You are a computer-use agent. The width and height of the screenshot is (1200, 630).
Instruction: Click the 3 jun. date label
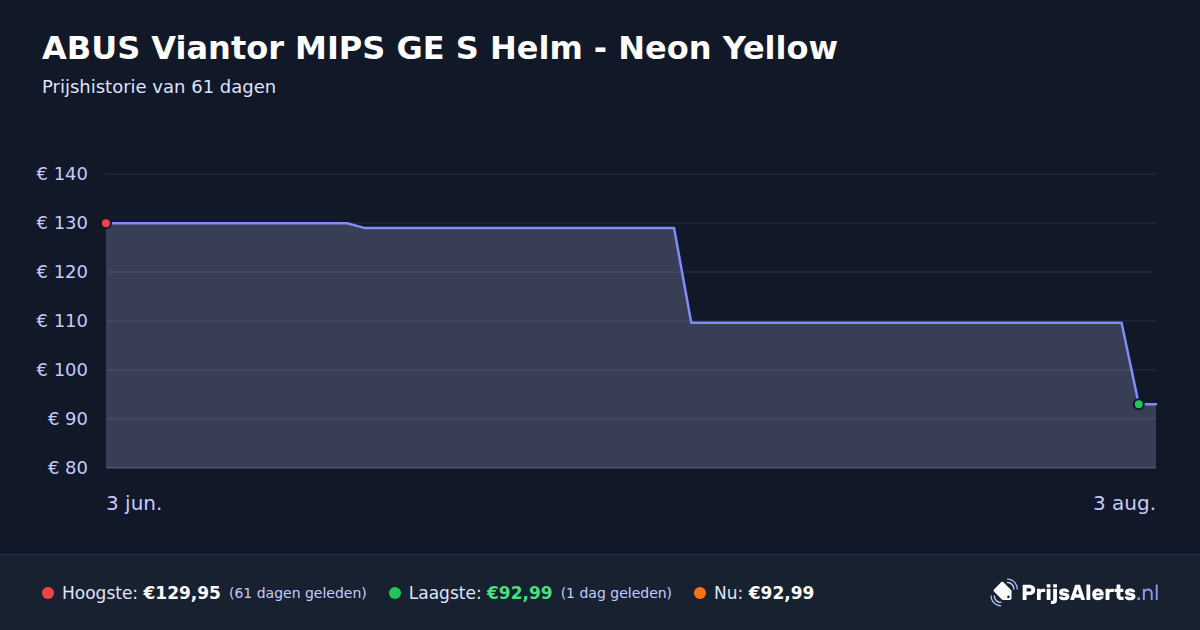(x=134, y=504)
